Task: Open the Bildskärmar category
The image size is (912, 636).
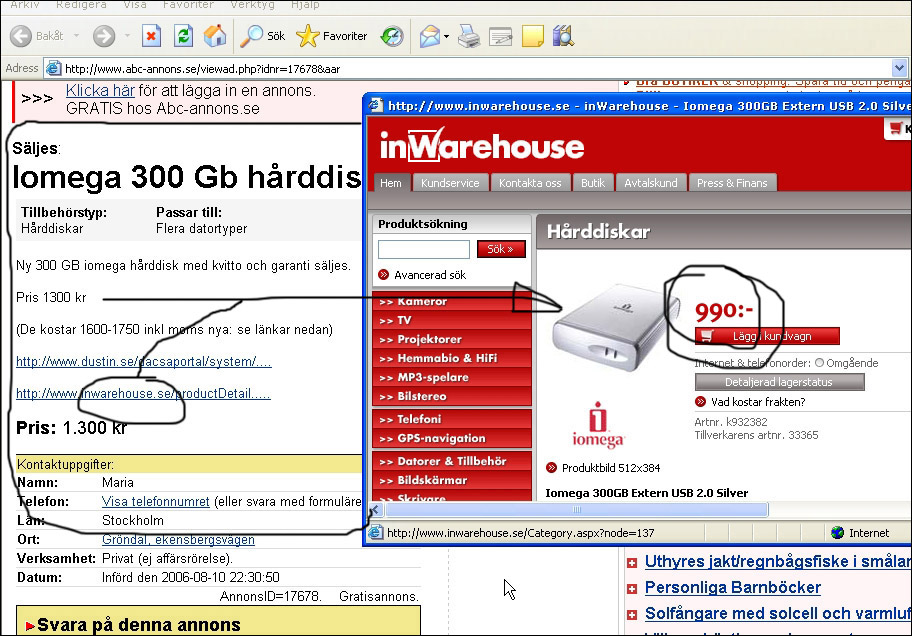Action: click(x=451, y=480)
